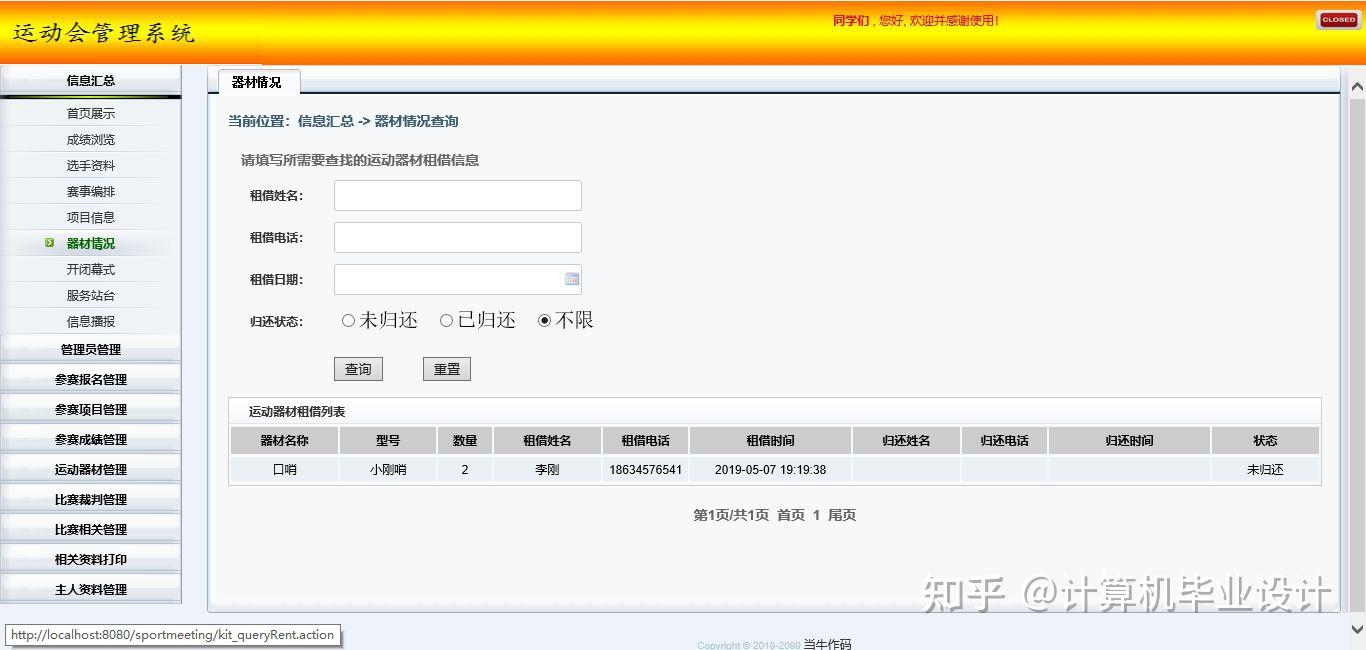Expand the 比赛裁判管理 section
The height and width of the screenshot is (650, 1366).
[x=90, y=499]
